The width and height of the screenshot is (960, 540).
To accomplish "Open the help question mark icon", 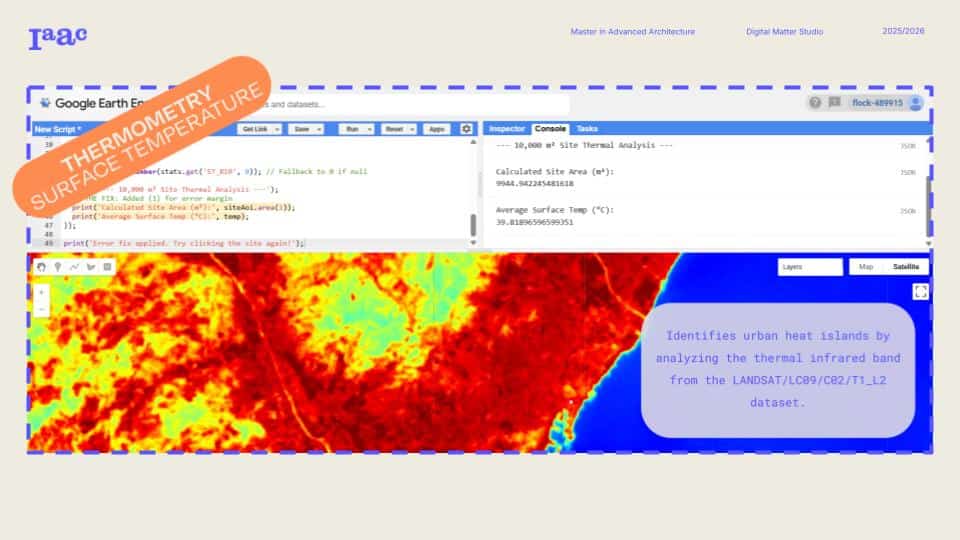I will (815, 102).
